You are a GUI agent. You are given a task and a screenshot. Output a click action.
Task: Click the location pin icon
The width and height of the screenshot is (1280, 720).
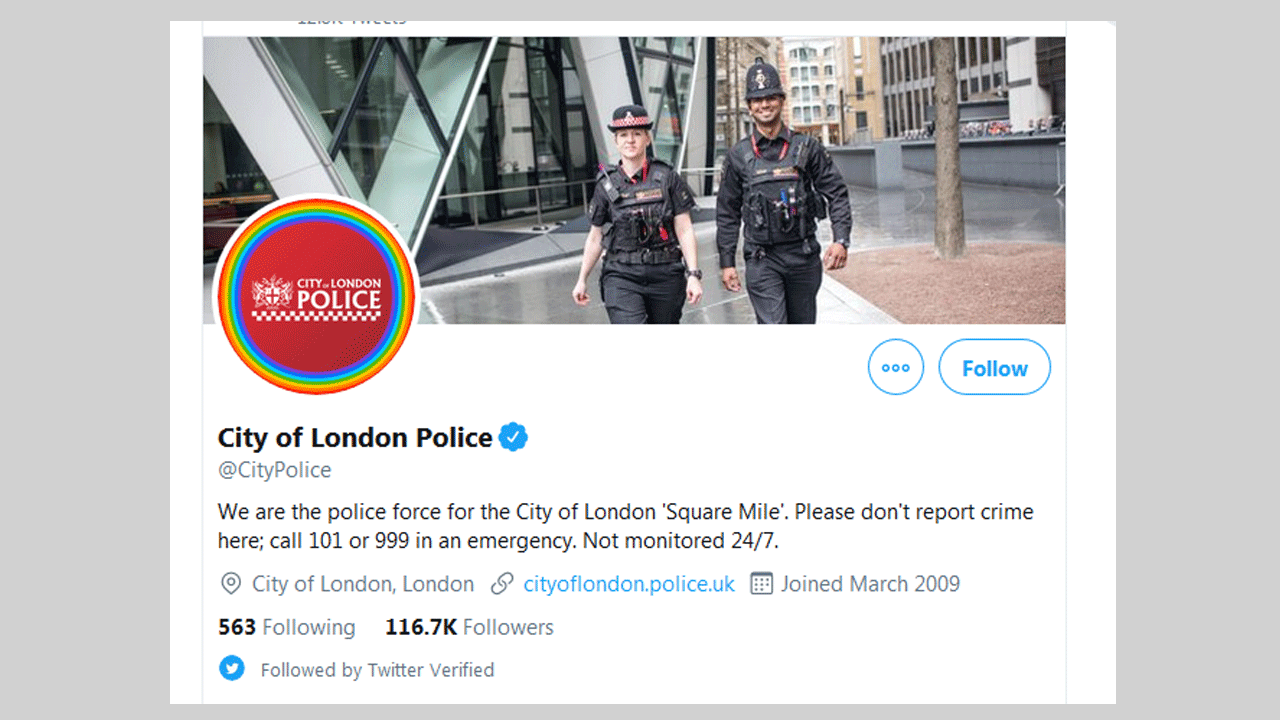pos(231,584)
